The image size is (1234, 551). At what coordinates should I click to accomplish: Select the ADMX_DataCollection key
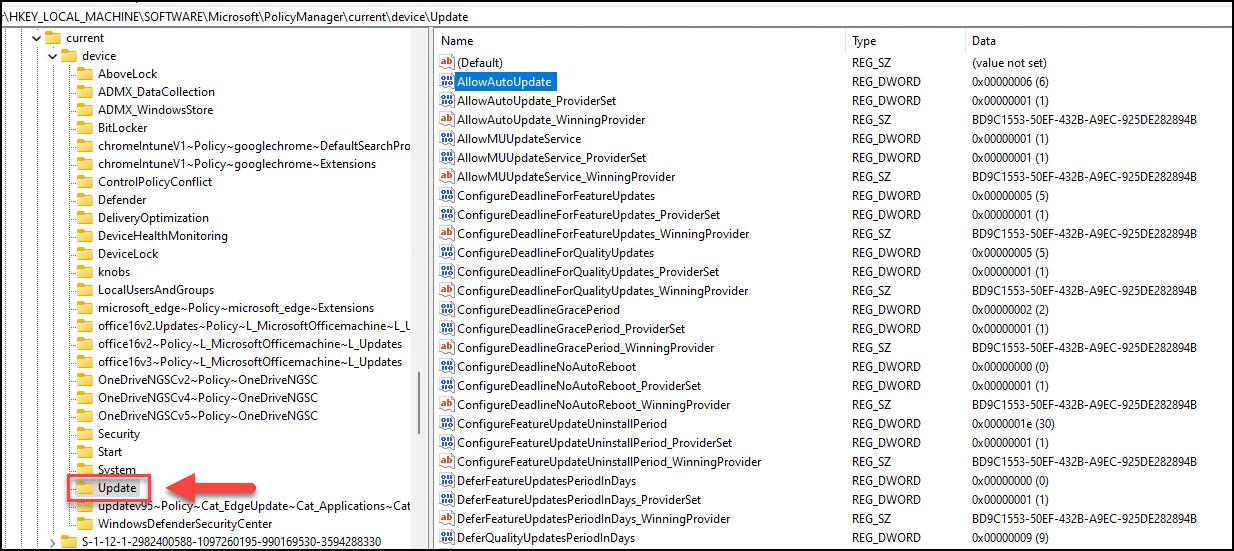click(156, 92)
